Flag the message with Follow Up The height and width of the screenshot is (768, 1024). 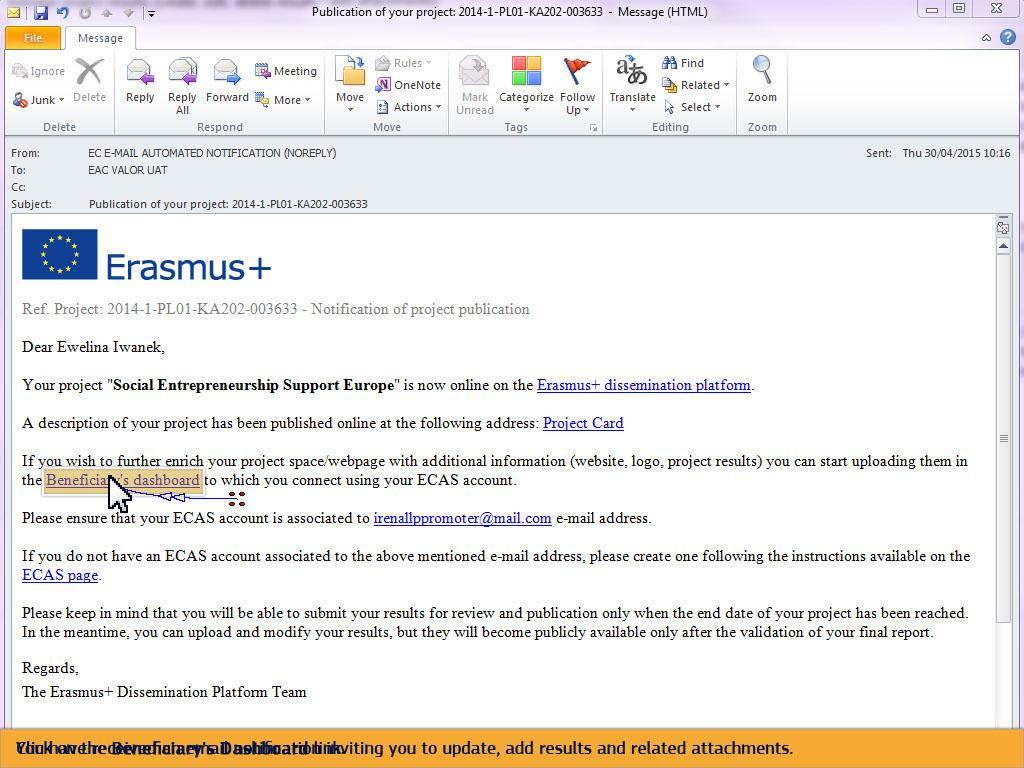pyautogui.click(x=577, y=86)
